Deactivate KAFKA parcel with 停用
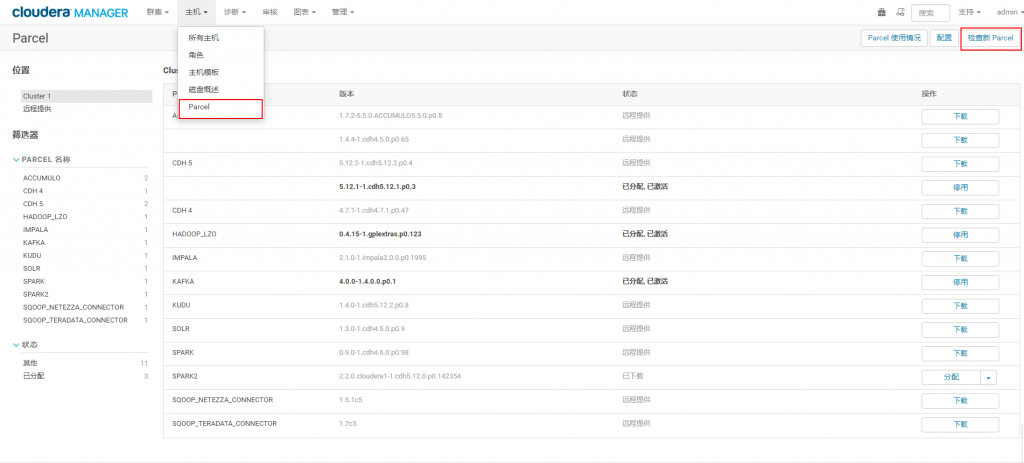Viewport: 1024px width, 463px height. [960, 283]
